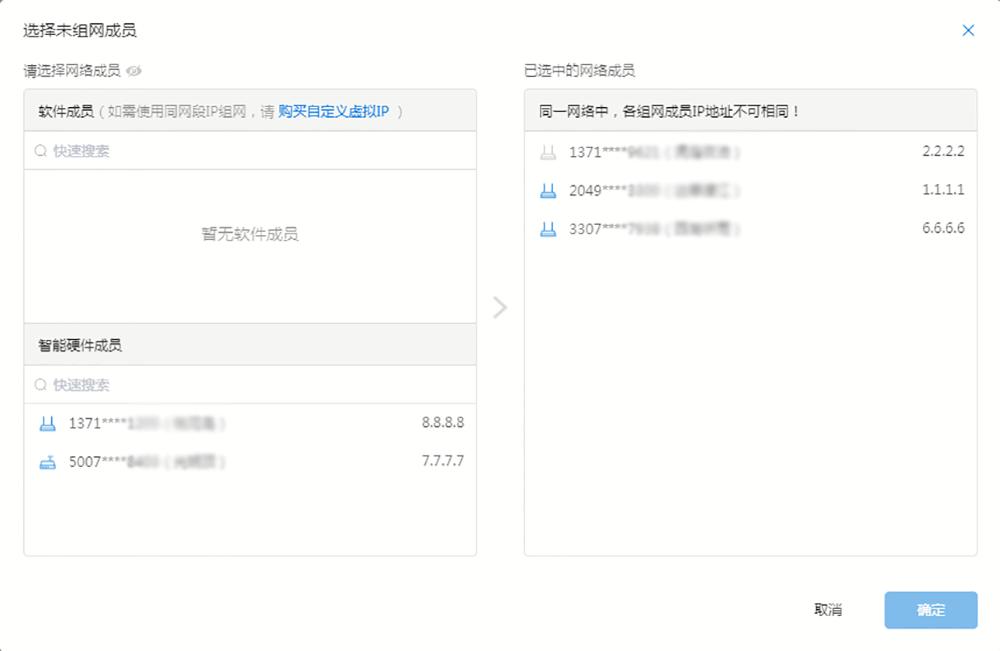Select the hardware member starting with 5007
This screenshot has height=651, width=1000.
(250, 461)
